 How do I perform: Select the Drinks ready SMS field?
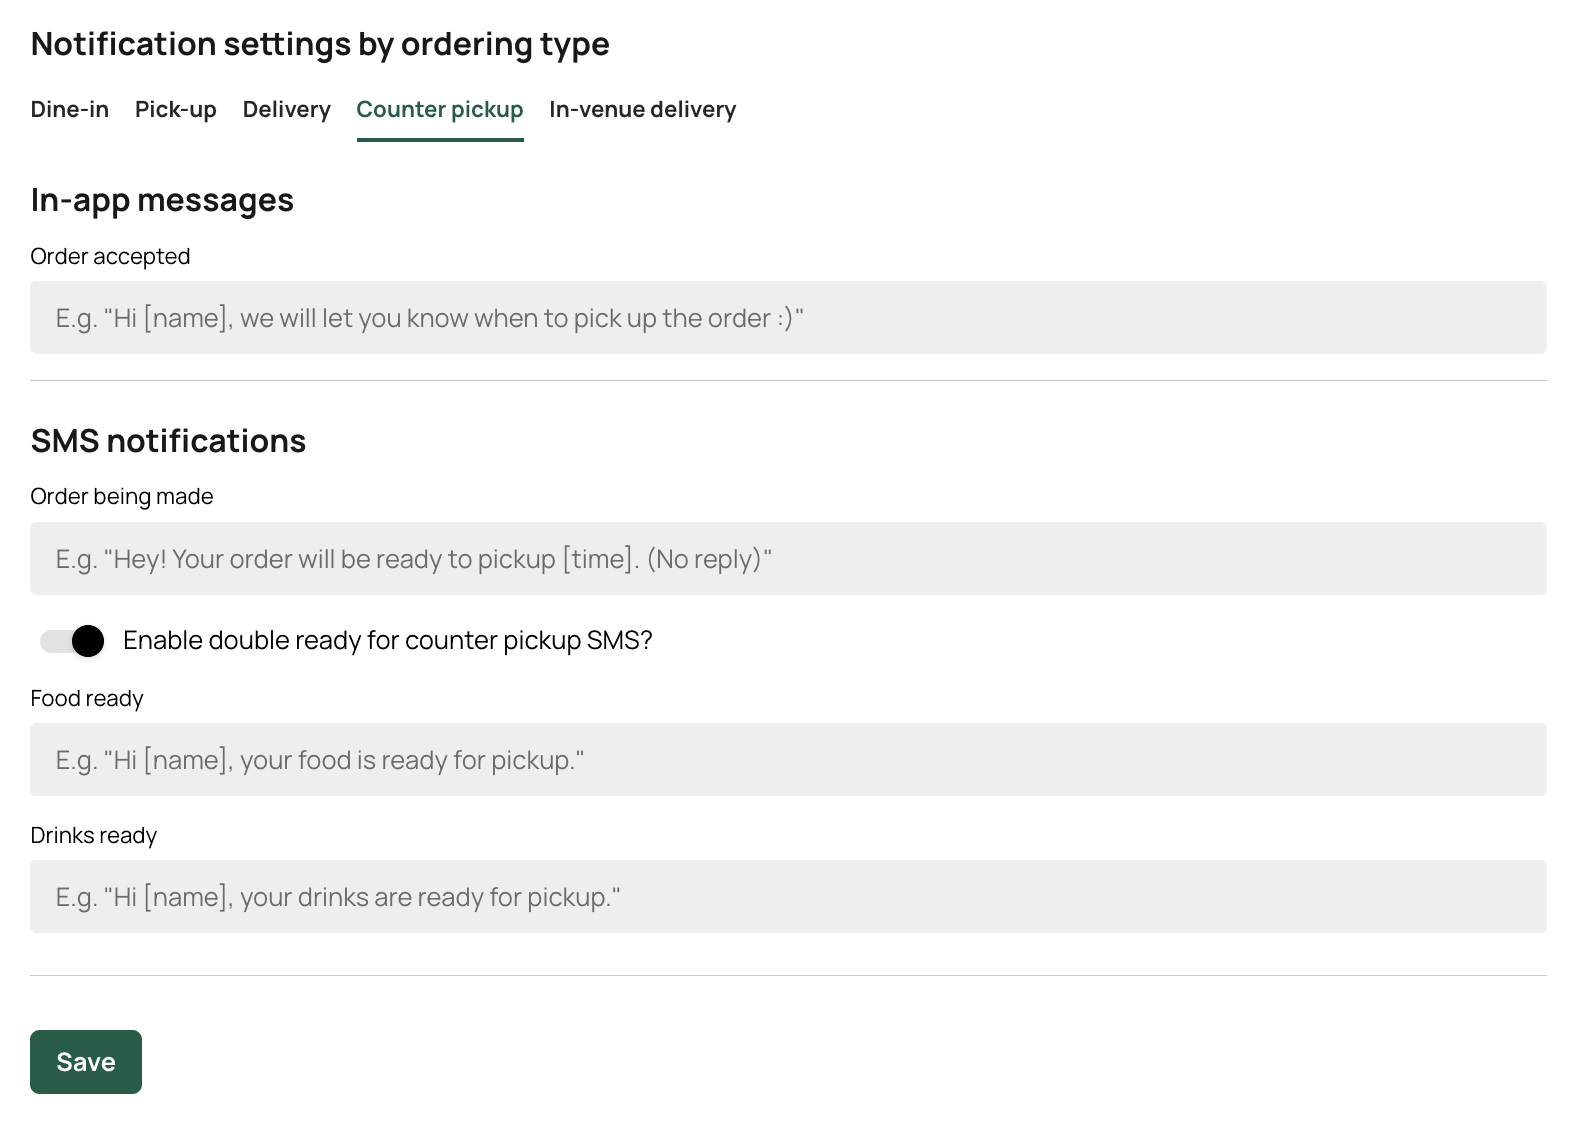pos(788,897)
